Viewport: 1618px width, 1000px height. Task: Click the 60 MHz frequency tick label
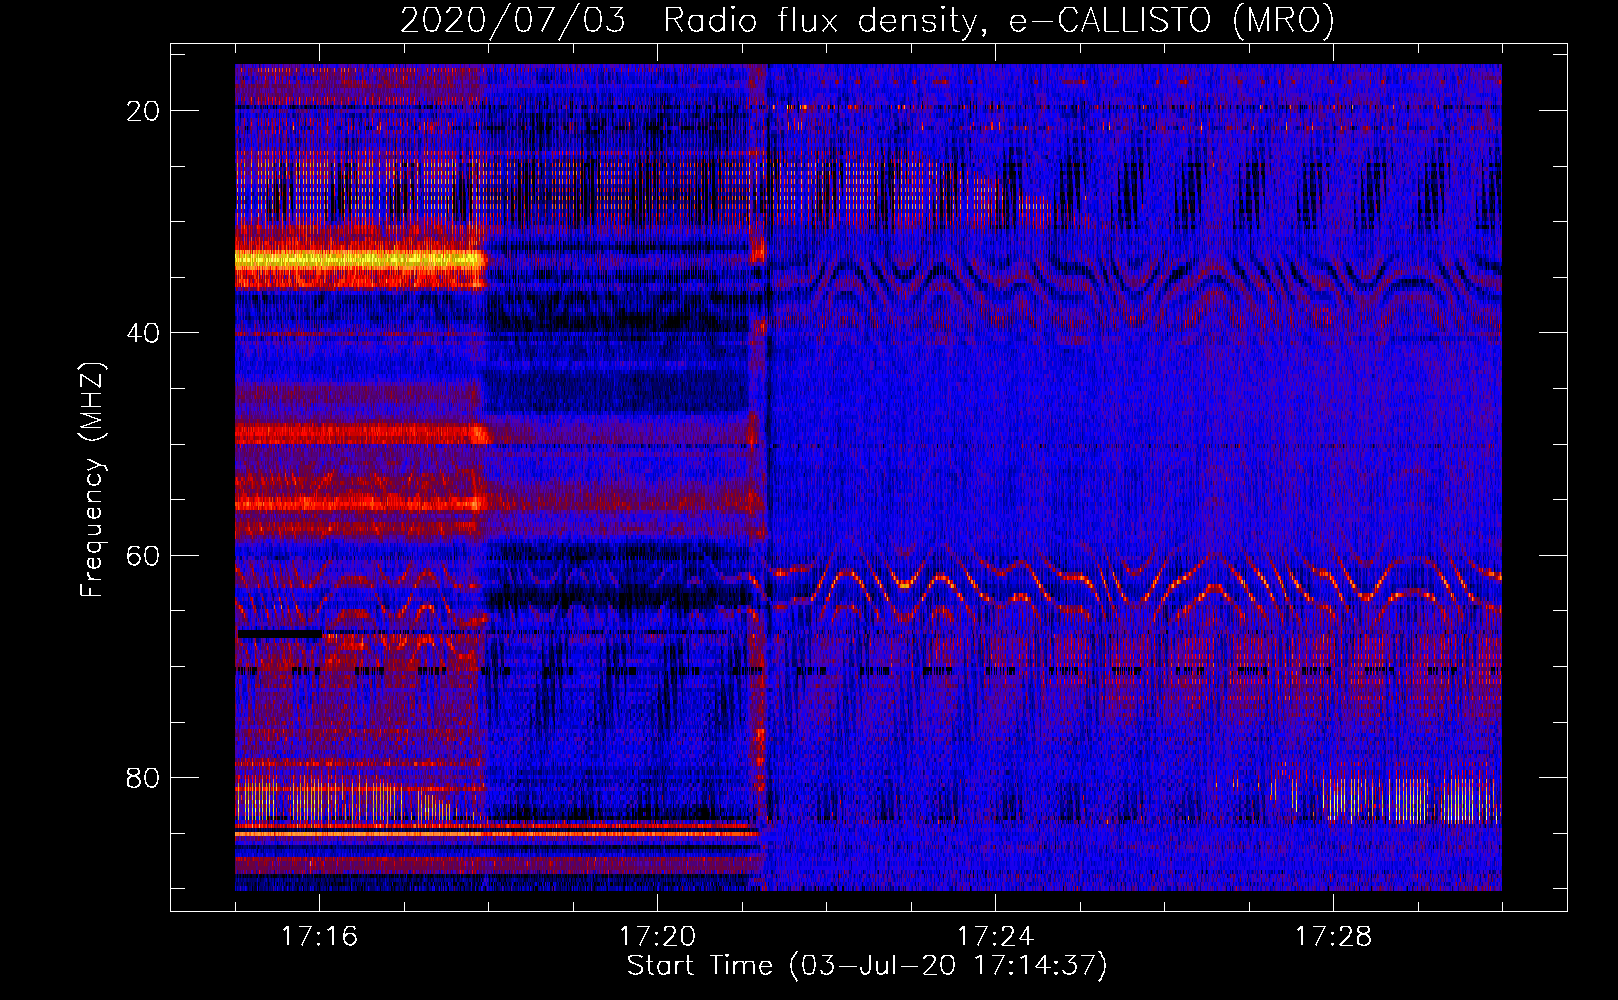coord(143,555)
